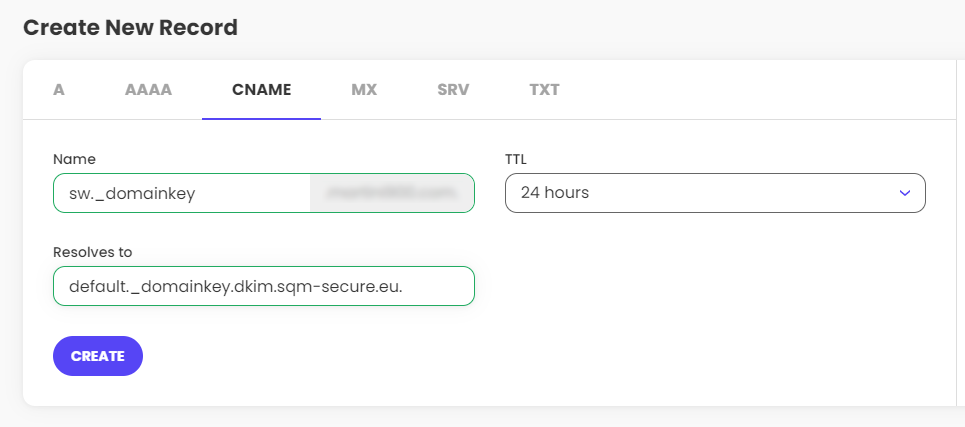Open the AAAA record tab
Viewport: 965px width, 427px height.
pos(148,89)
